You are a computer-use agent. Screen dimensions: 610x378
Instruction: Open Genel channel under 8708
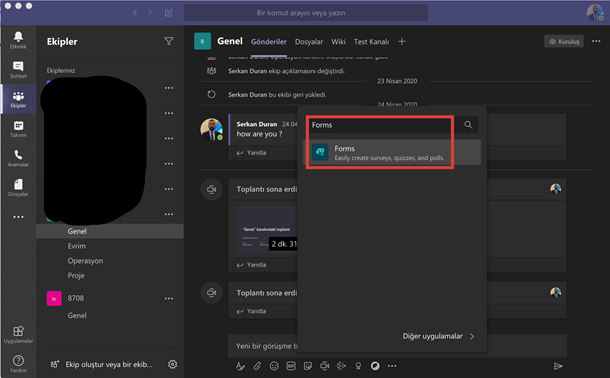(77, 315)
